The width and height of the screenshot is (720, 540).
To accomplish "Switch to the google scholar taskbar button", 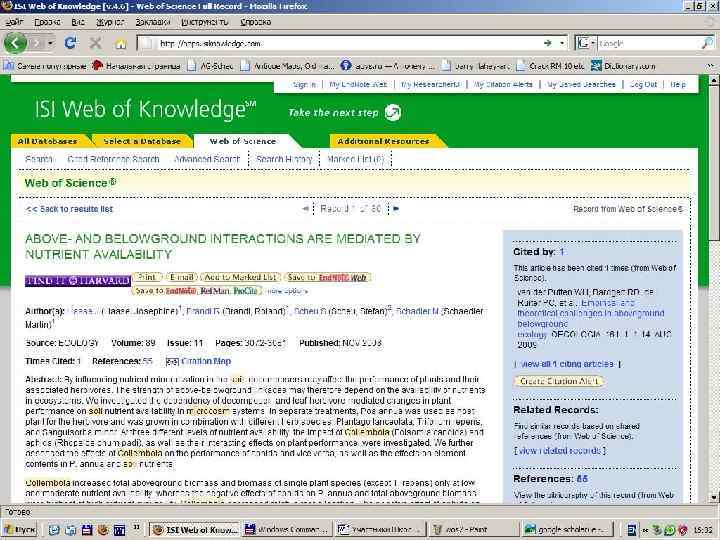I will [x=568, y=529].
